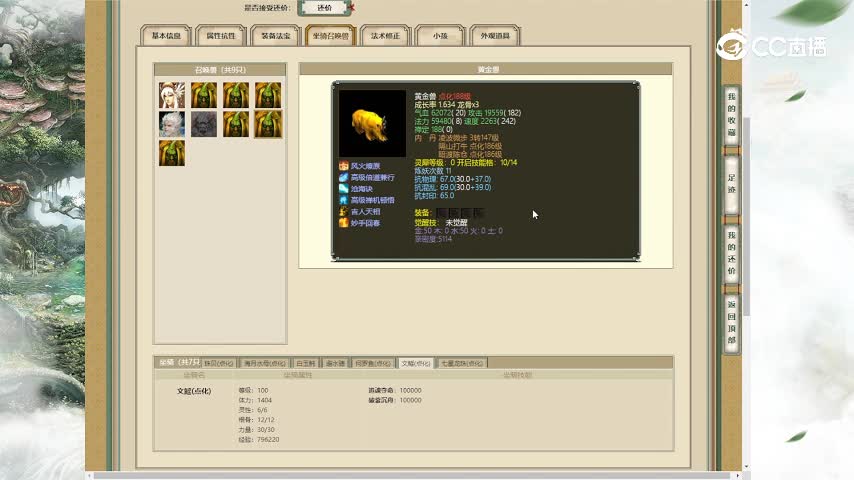Click the 披星沉舟 100000 mount skill
This screenshot has width=854, height=480.
pyautogui.click(x=395, y=400)
